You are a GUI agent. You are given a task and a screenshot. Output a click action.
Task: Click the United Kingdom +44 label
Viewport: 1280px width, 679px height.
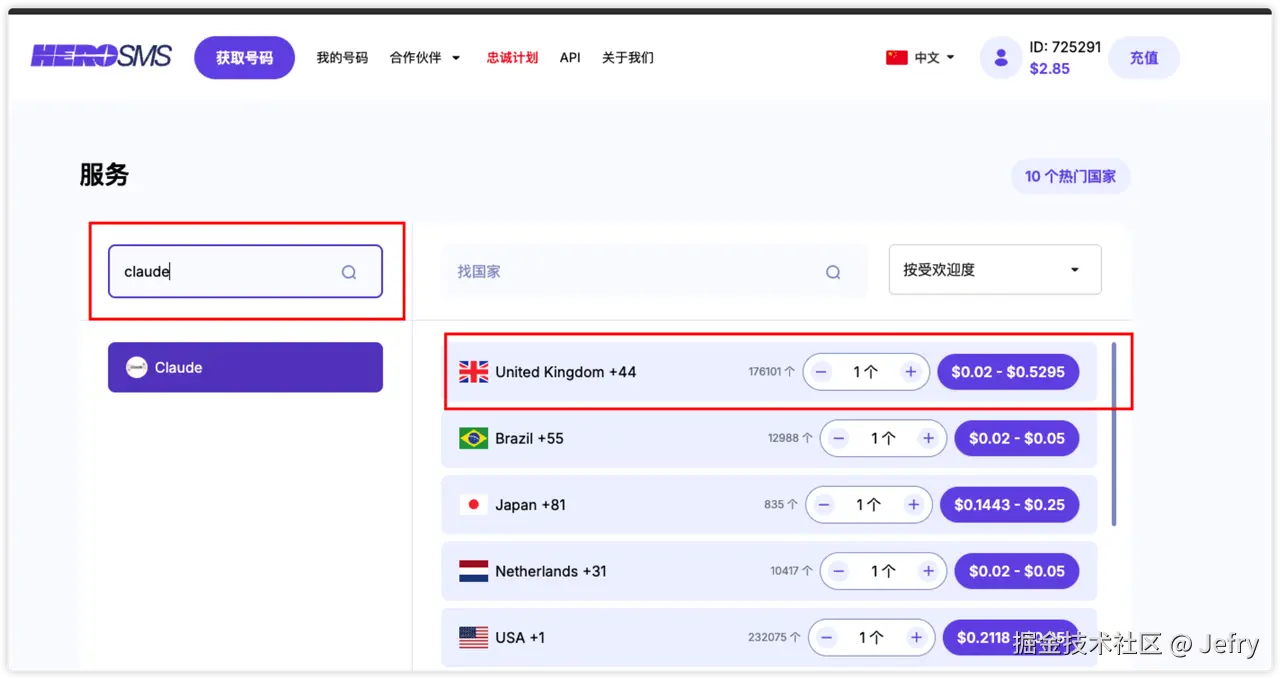[566, 372]
